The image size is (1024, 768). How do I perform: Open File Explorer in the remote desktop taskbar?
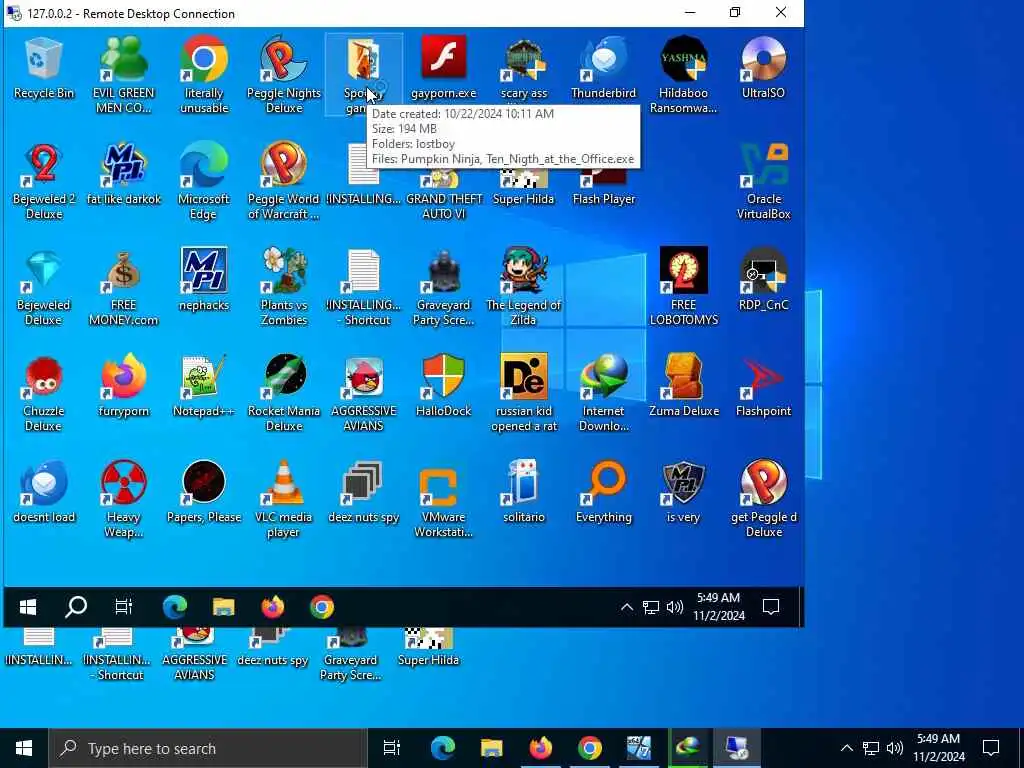pyautogui.click(x=223, y=607)
